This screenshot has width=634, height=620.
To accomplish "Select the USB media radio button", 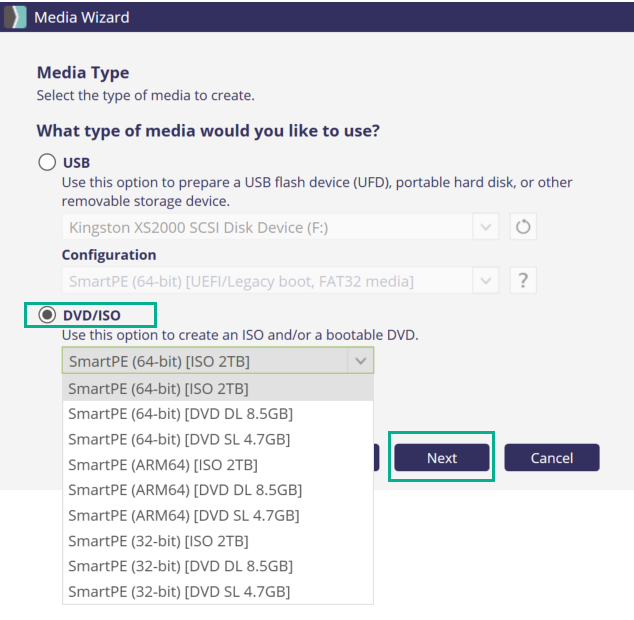I will [47, 162].
